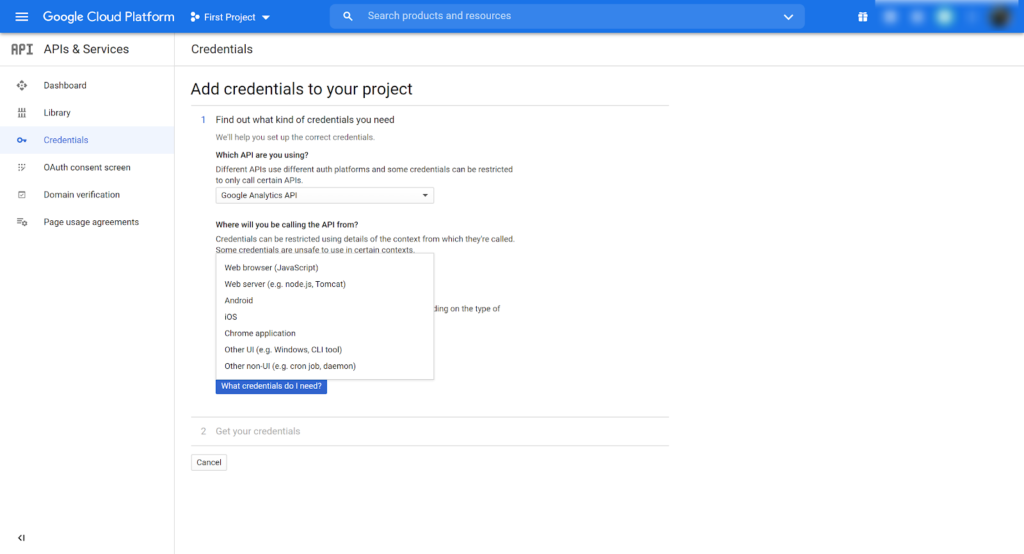Focus the Search products and resources field
Viewport: 1024px width, 554px height.
(x=567, y=16)
